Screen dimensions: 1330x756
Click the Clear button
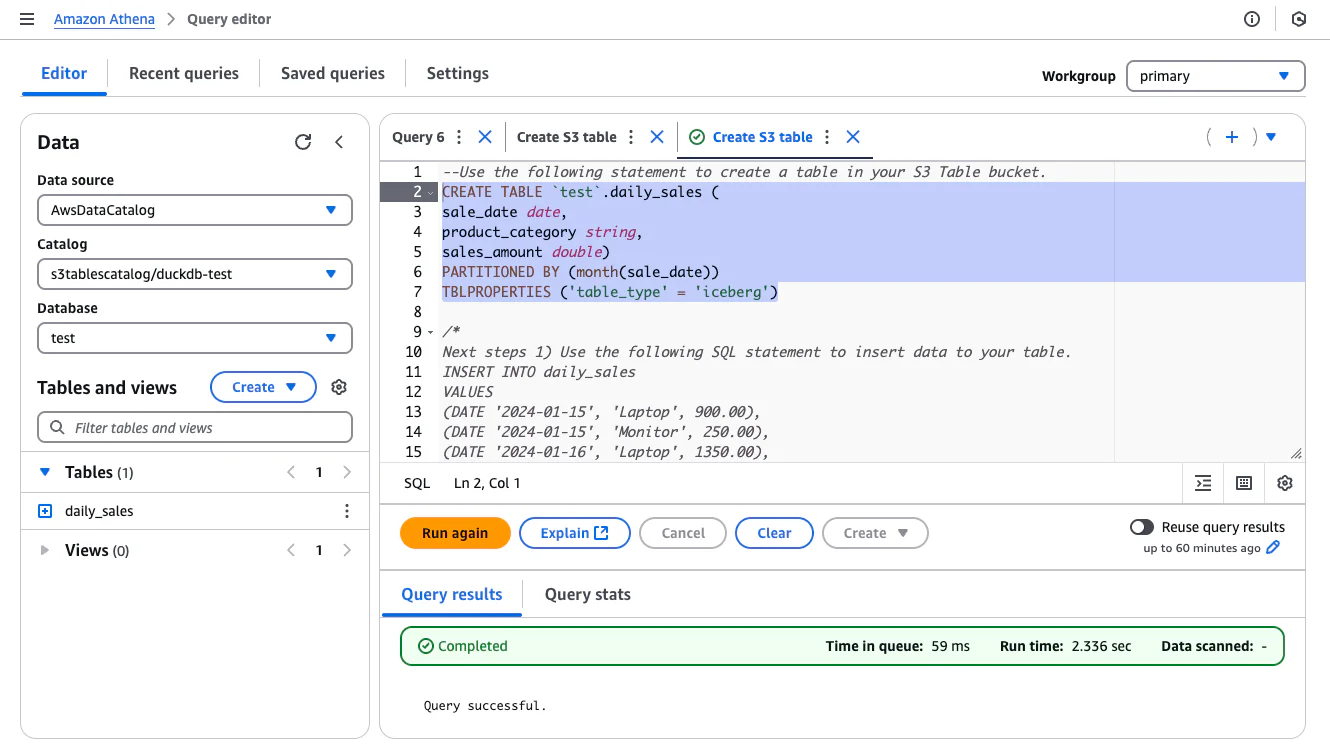(x=774, y=533)
